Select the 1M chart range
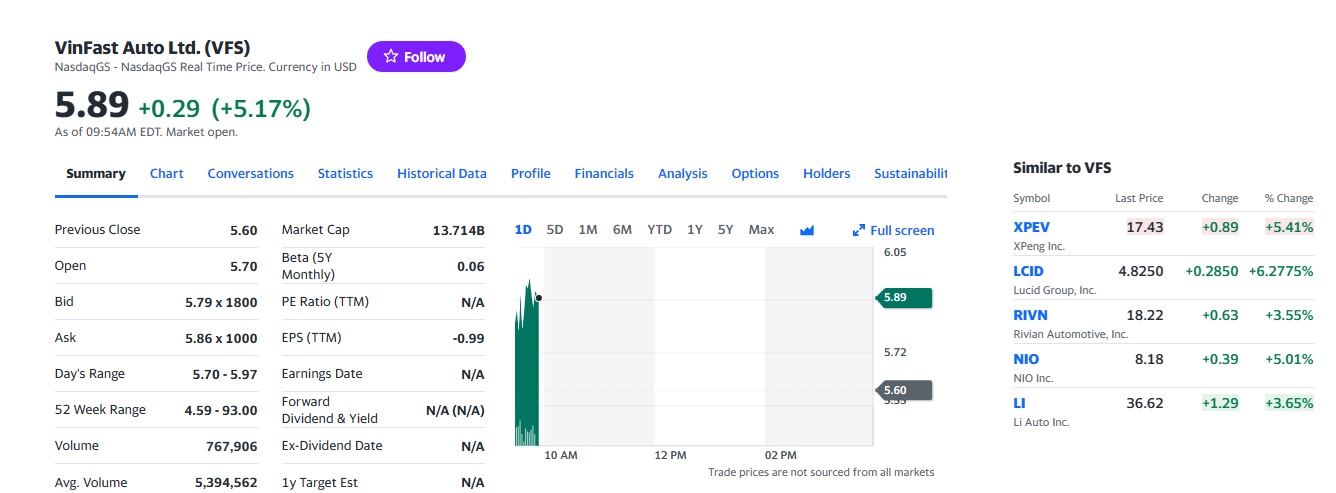The image size is (1336, 493). coord(588,230)
